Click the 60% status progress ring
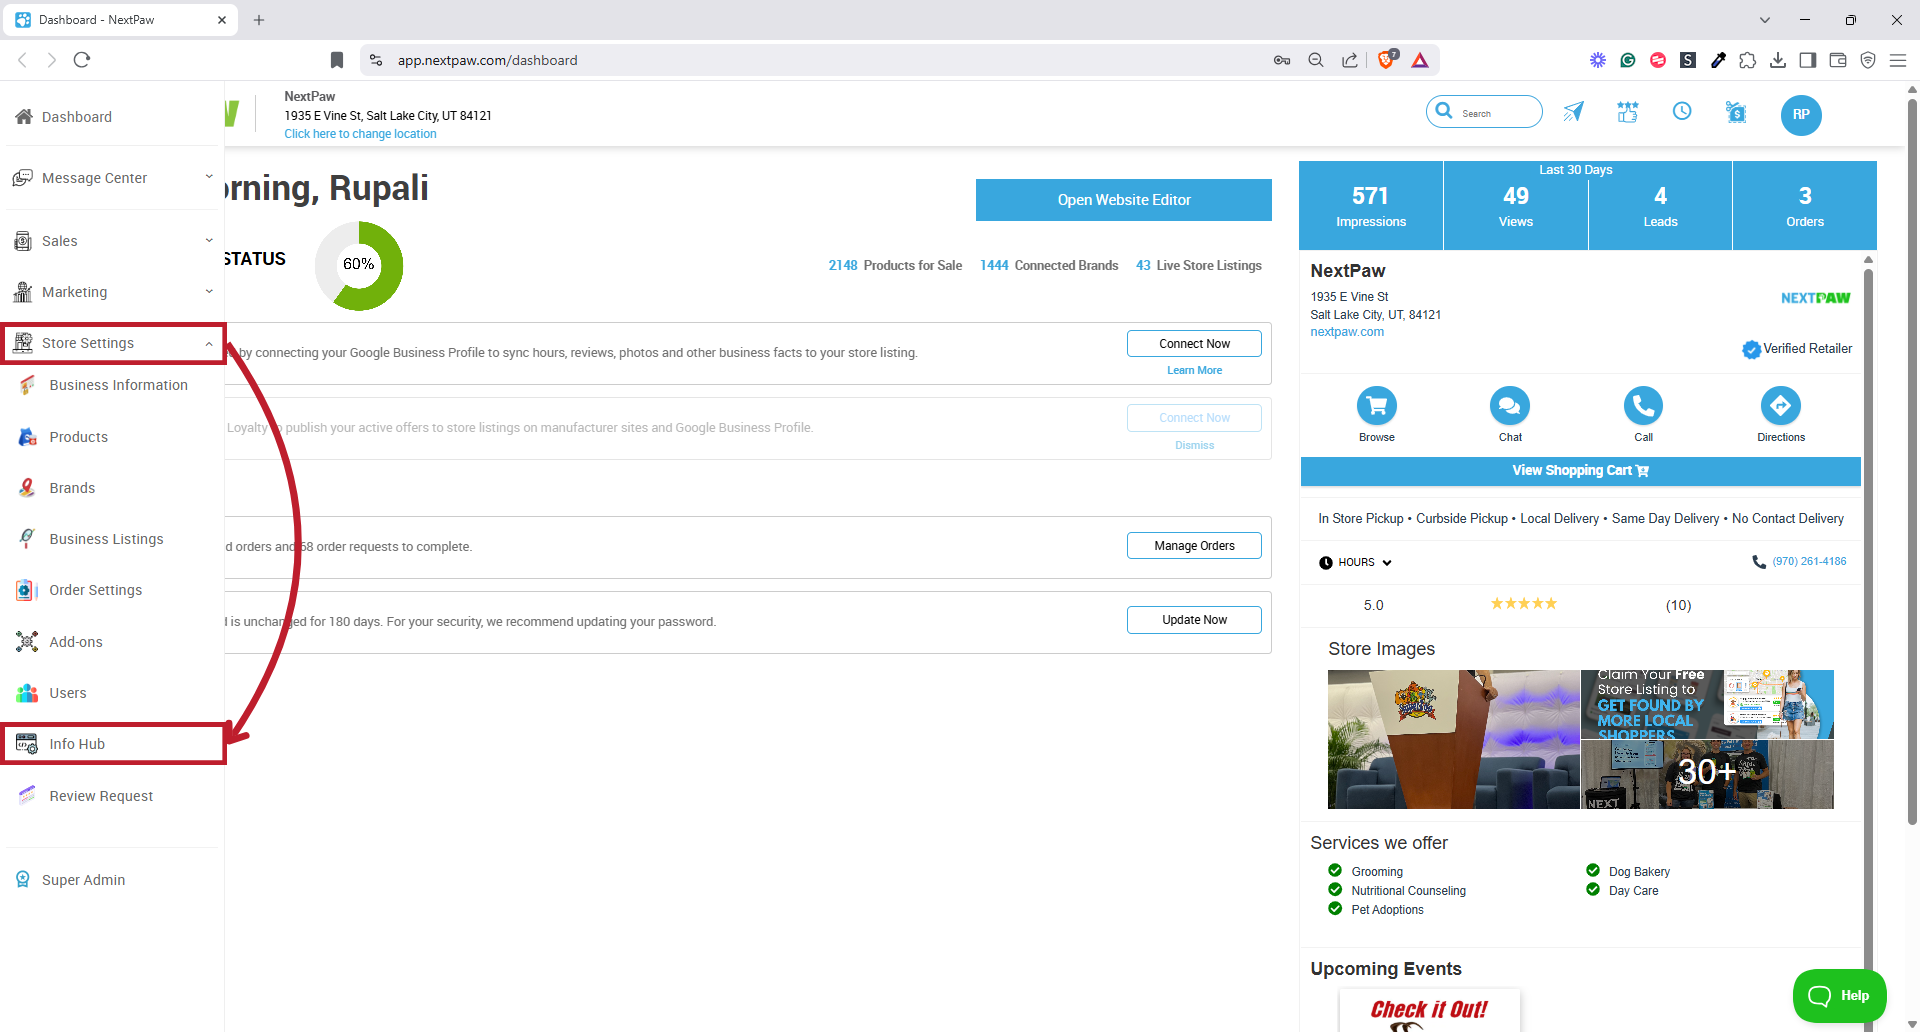1920x1032 pixels. (x=359, y=266)
